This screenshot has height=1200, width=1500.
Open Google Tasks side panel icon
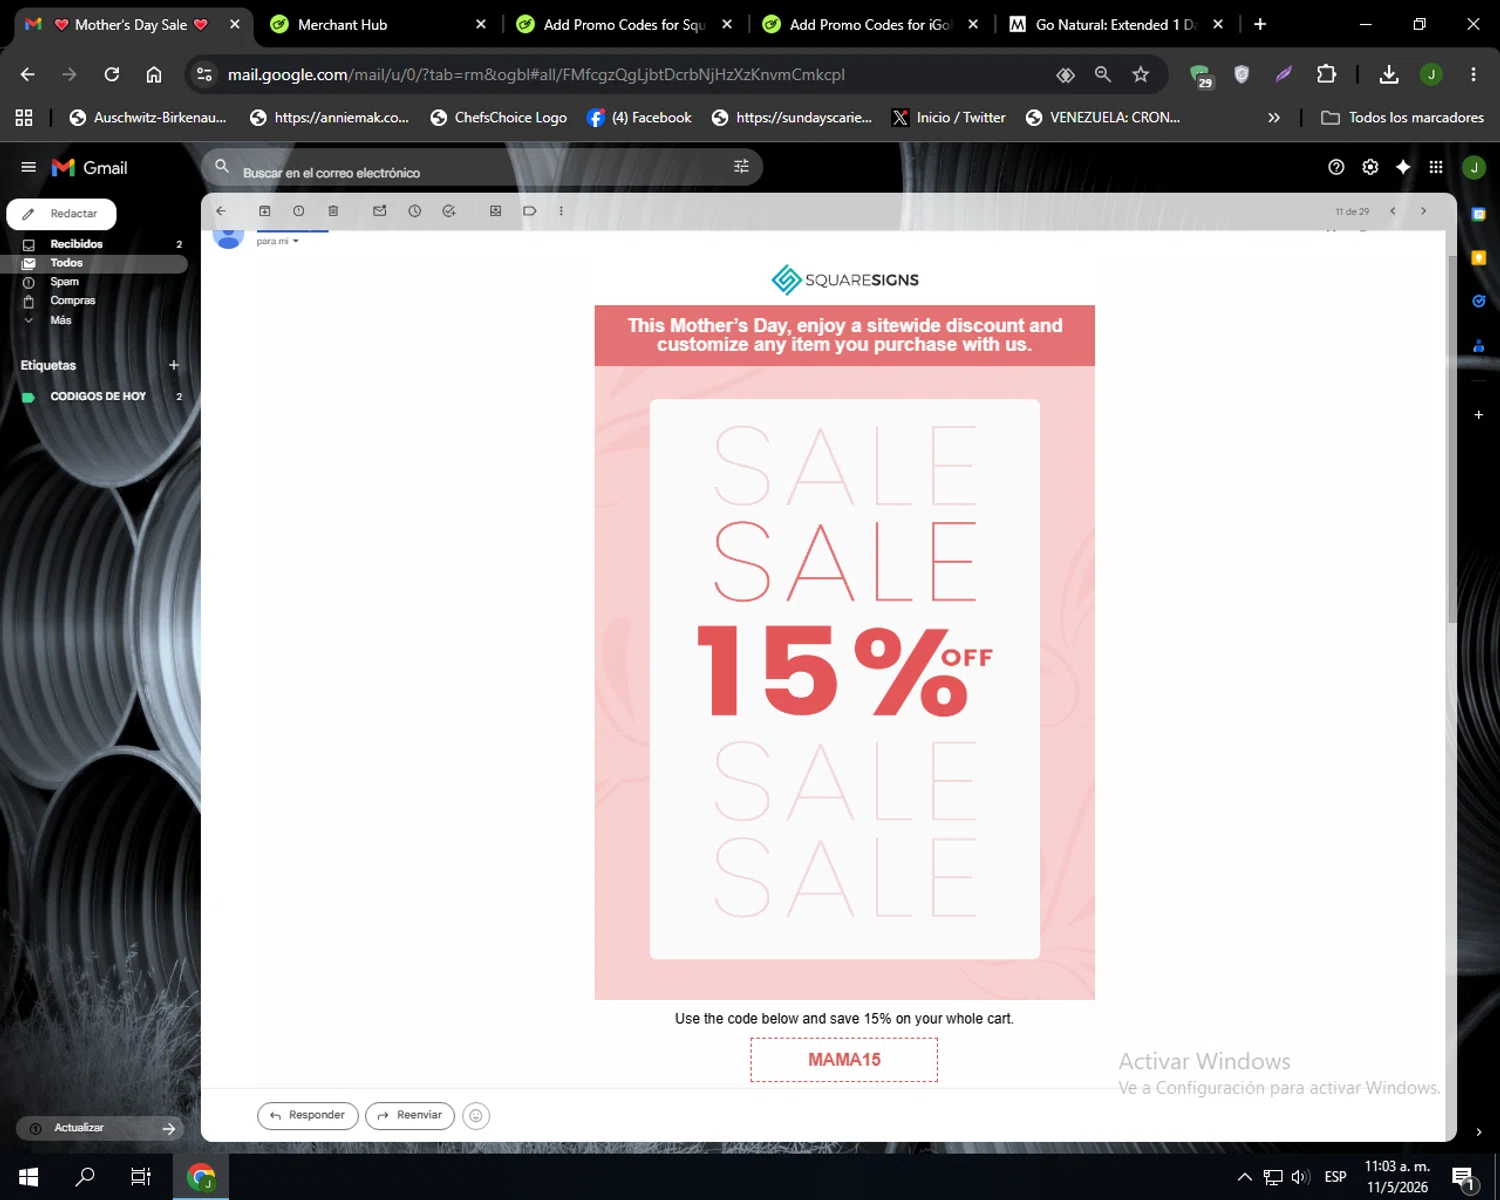point(1478,301)
